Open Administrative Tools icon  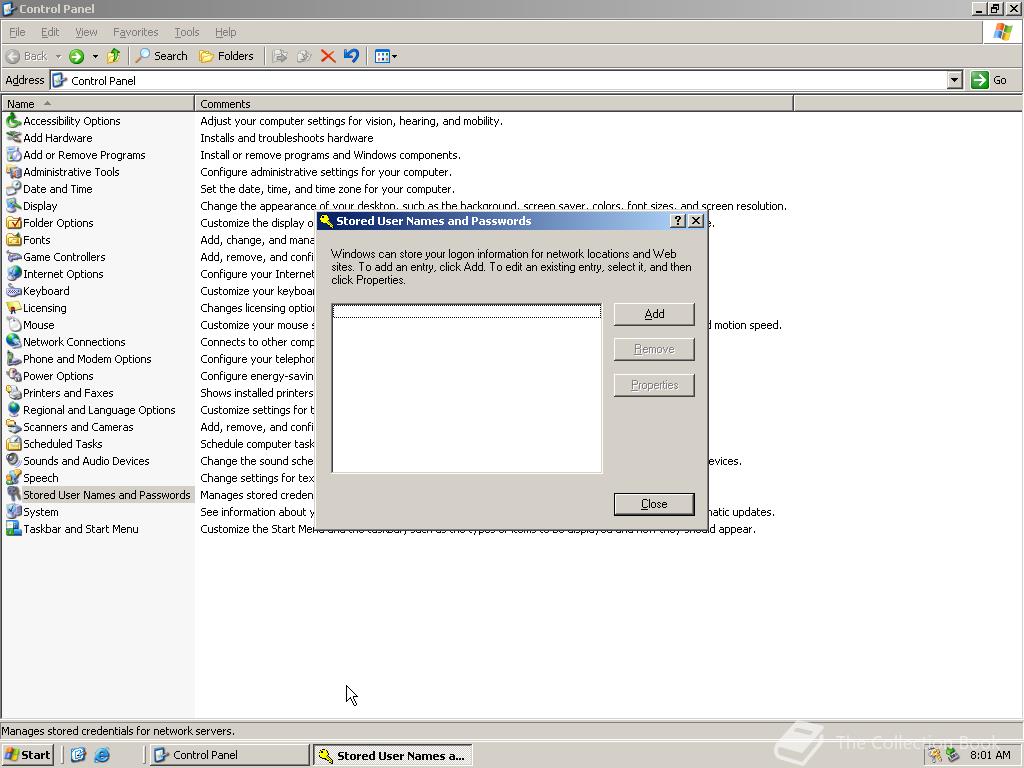coord(14,172)
